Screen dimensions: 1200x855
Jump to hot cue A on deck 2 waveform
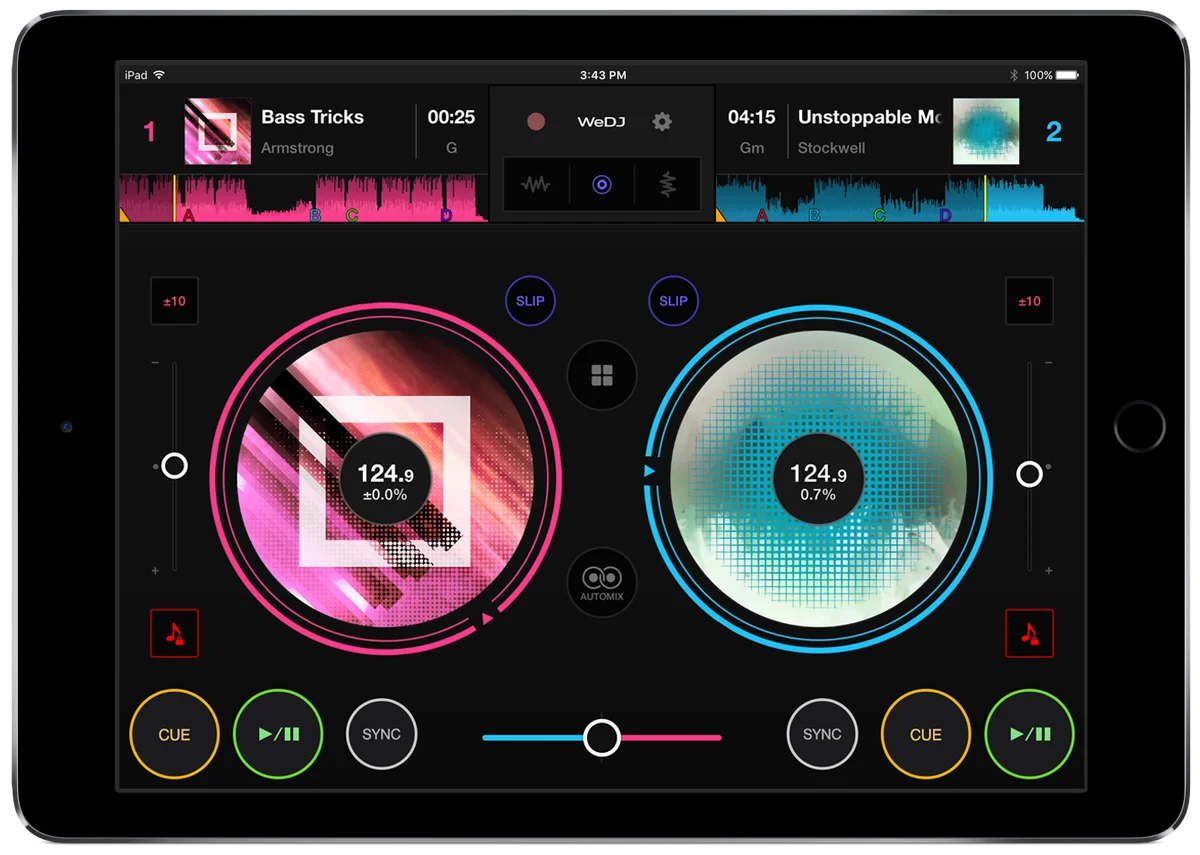(x=762, y=215)
